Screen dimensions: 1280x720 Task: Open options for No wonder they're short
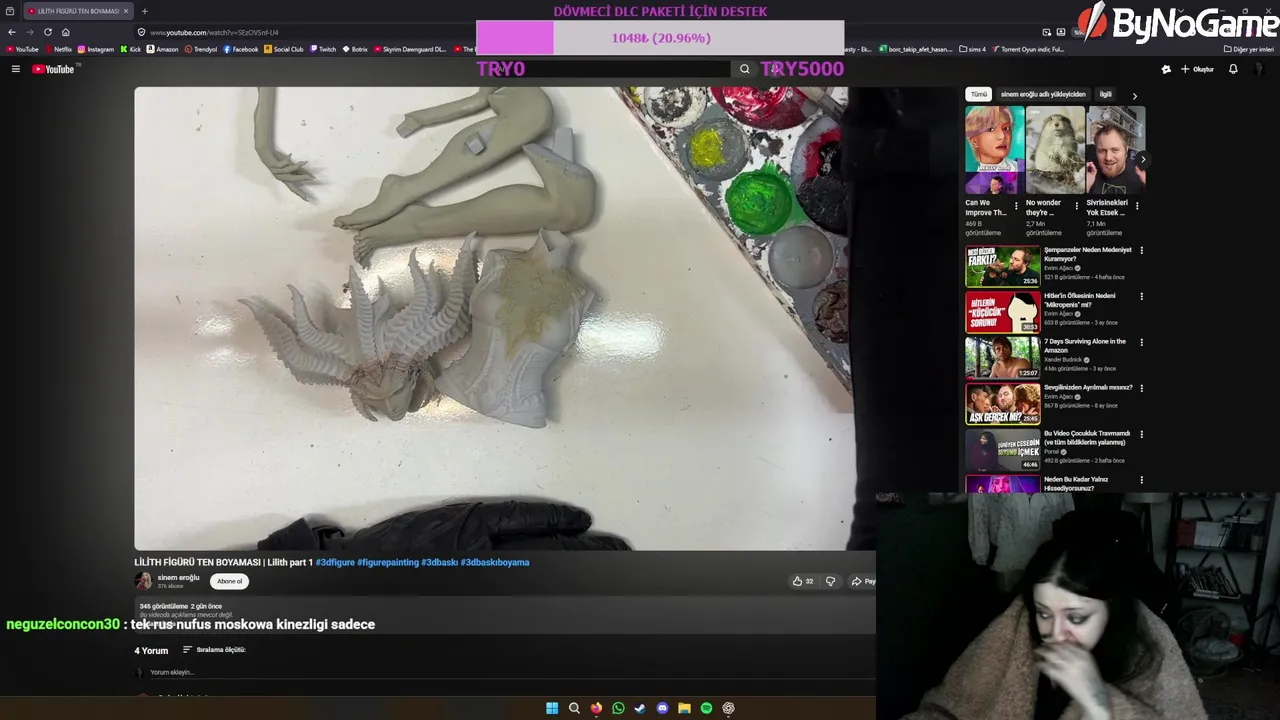tap(1077, 206)
